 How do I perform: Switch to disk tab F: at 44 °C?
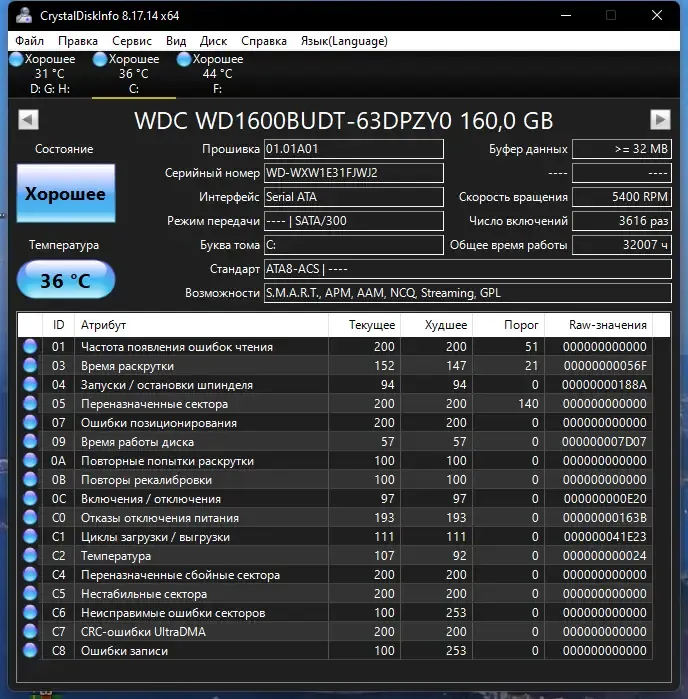coord(217,74)
